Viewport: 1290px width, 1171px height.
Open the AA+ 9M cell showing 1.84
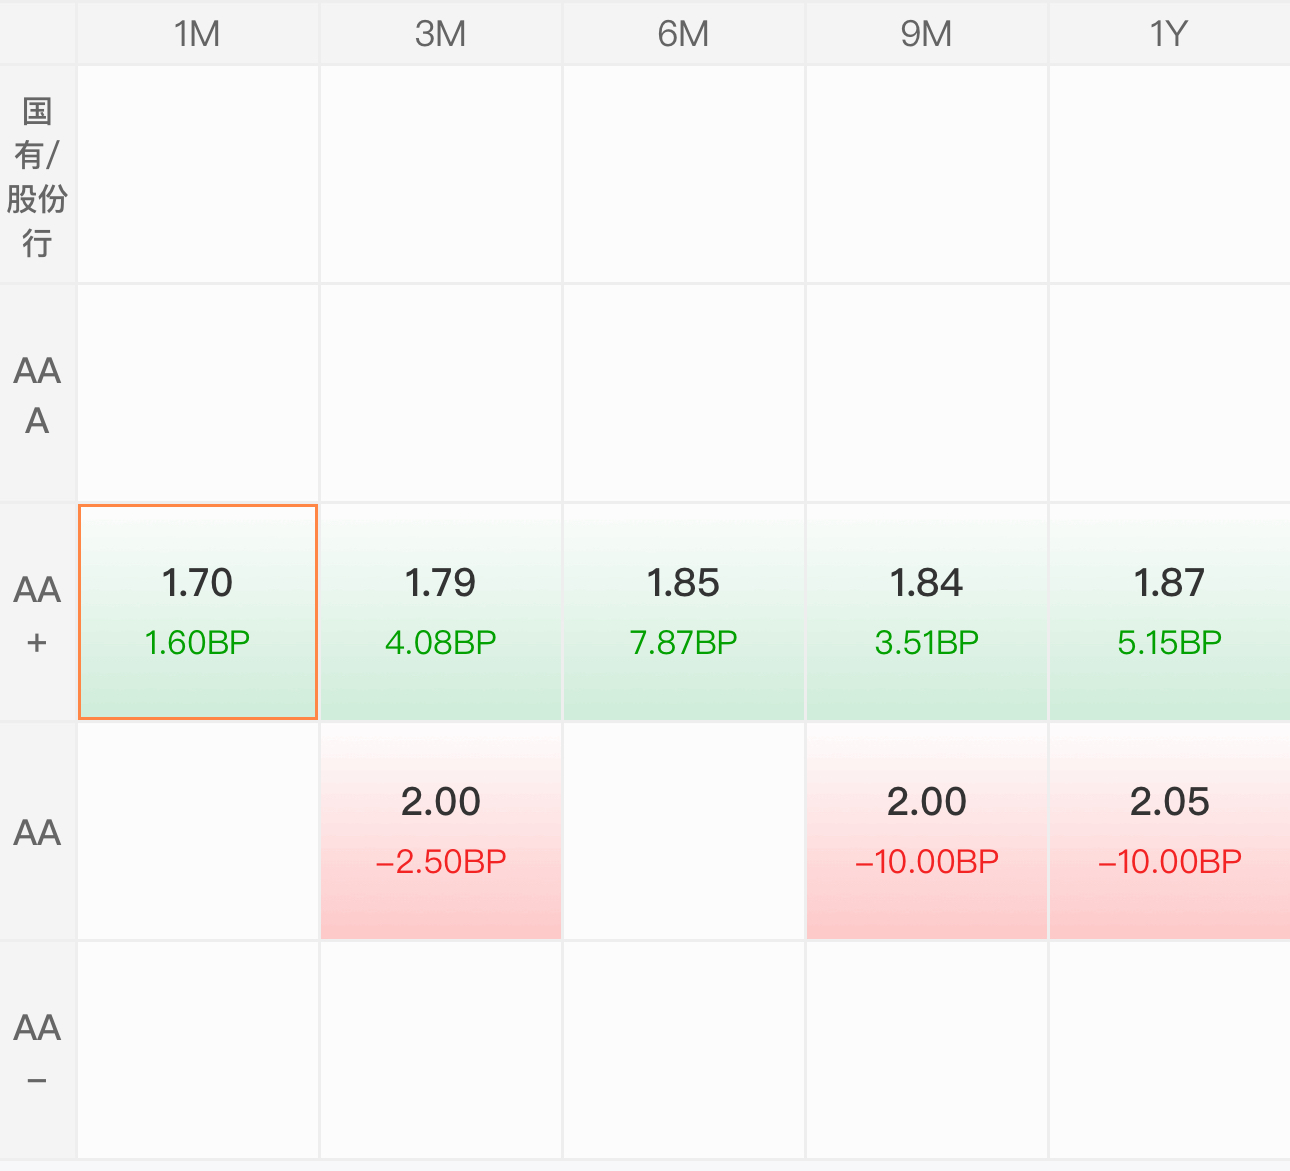[x=926, y=611]
